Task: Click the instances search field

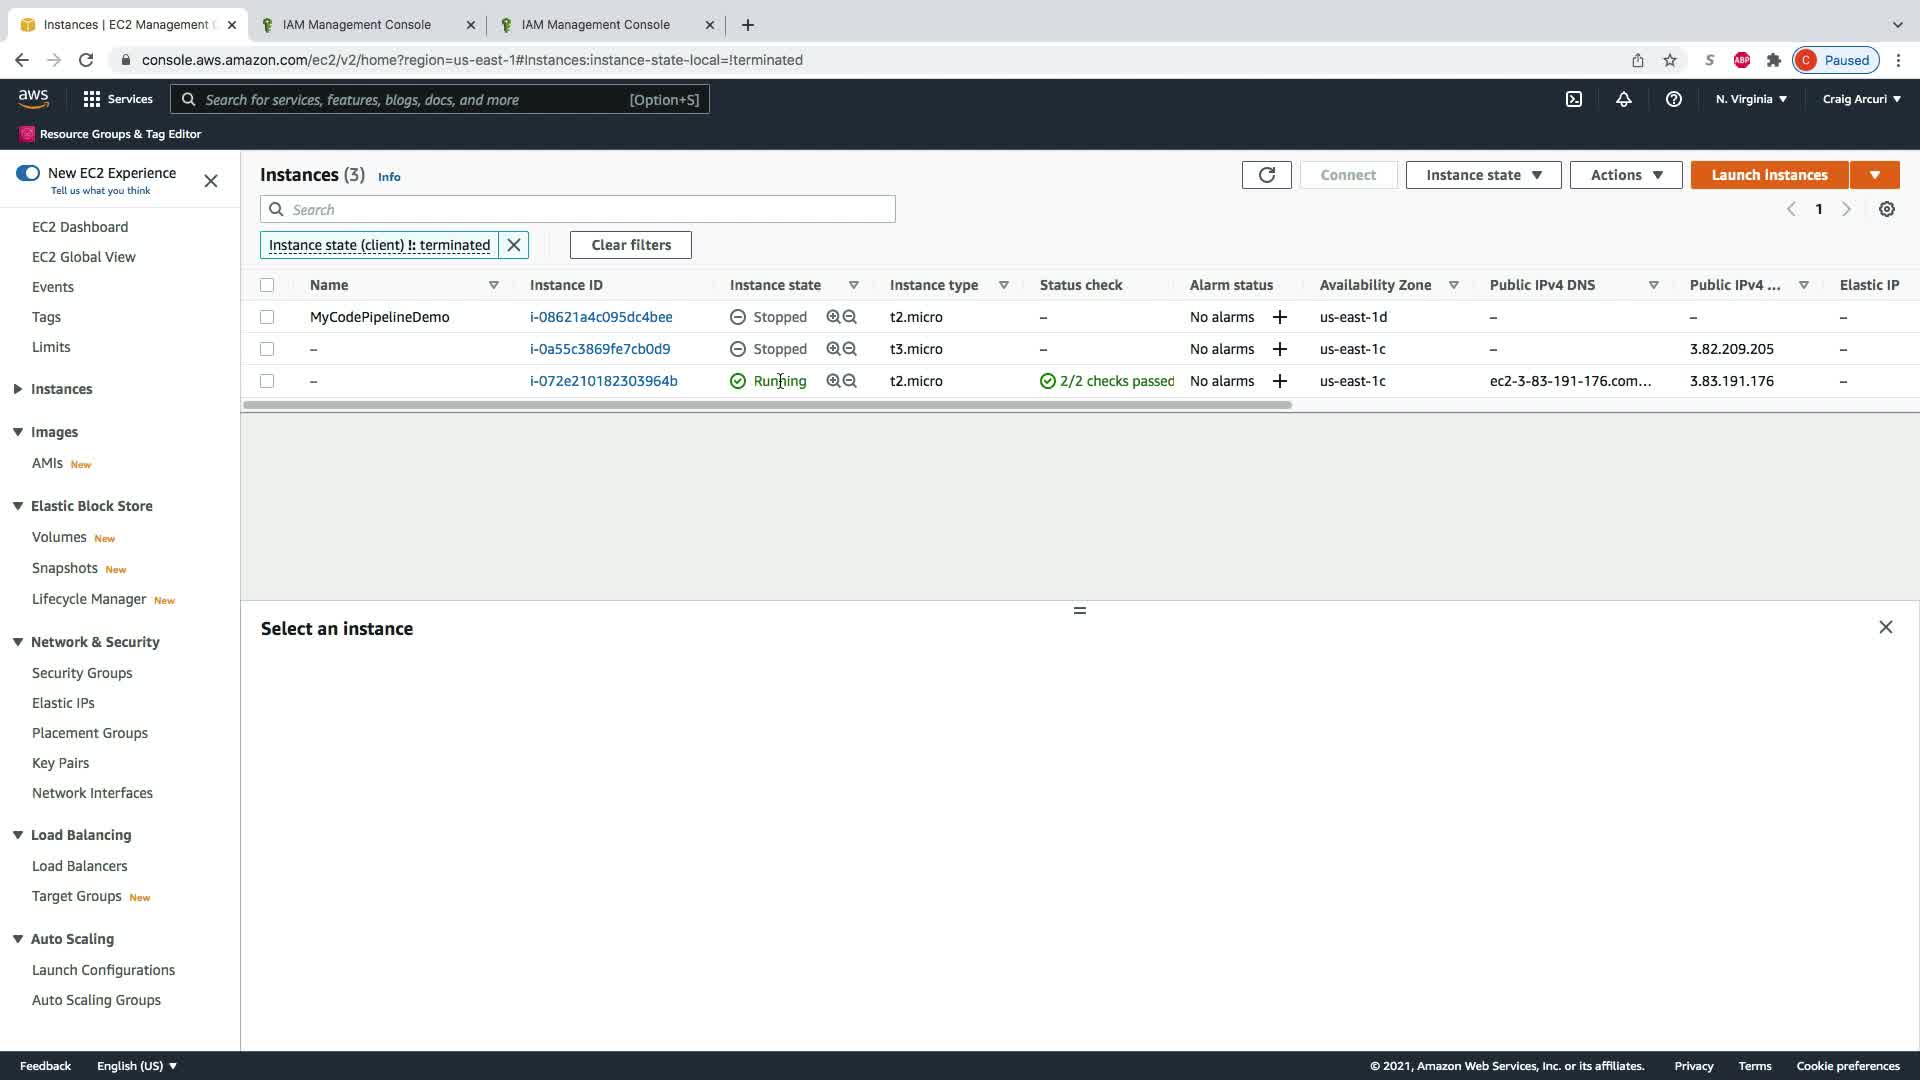Action: 590,209
